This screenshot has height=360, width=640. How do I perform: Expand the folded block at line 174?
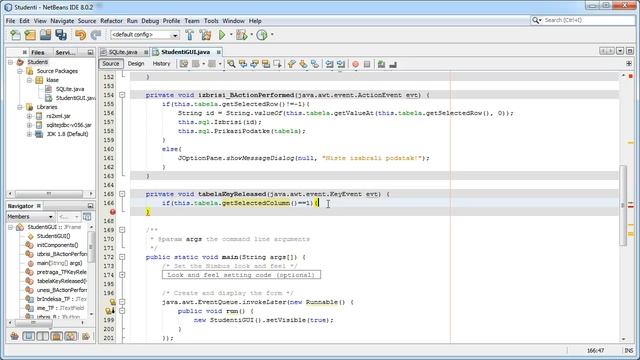click(122, 275)
